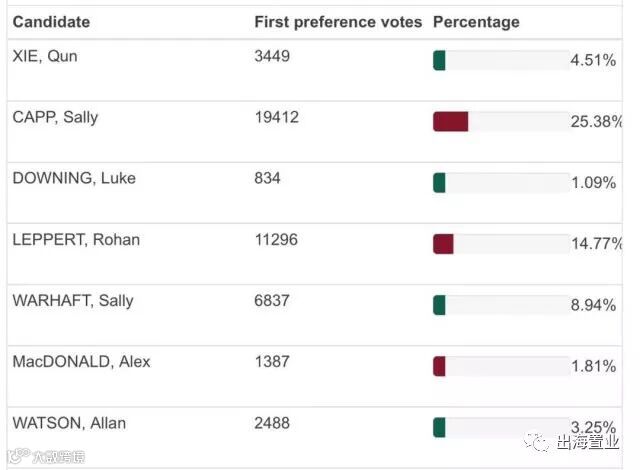Sort by First preference votes header
The width and height of the screenshot is (640, 470).
[338, 22]
